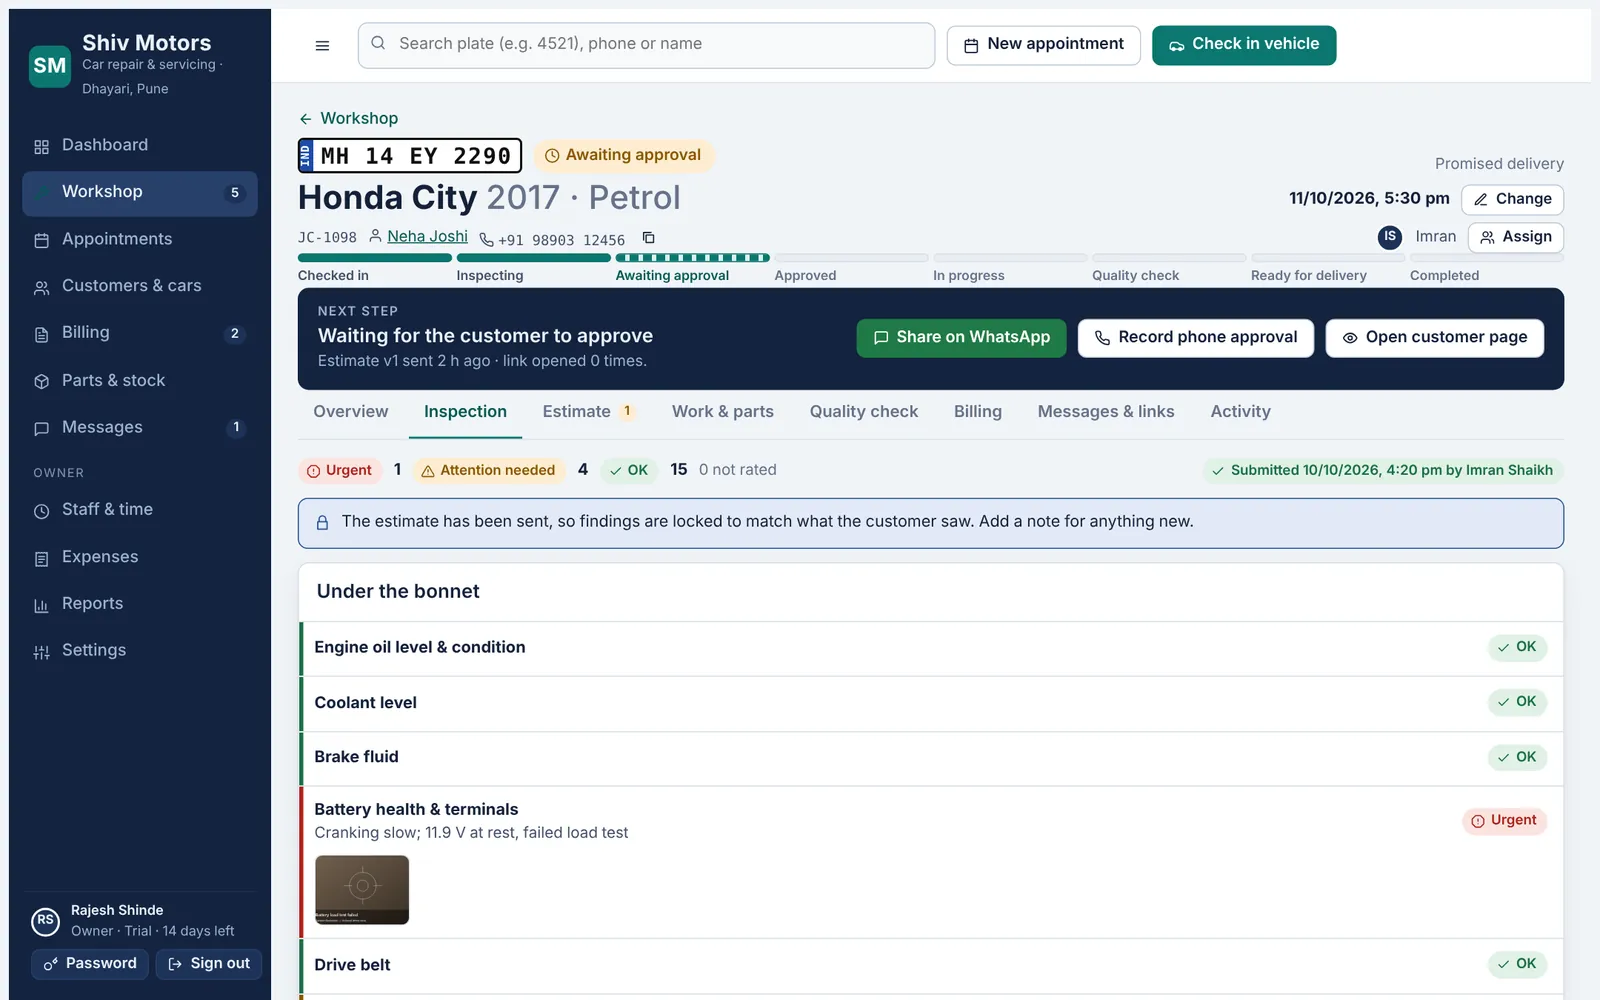Viewport: 1600px width, 1000px height.
Task: Select the Inspection tab
Action: click(465, 412)
